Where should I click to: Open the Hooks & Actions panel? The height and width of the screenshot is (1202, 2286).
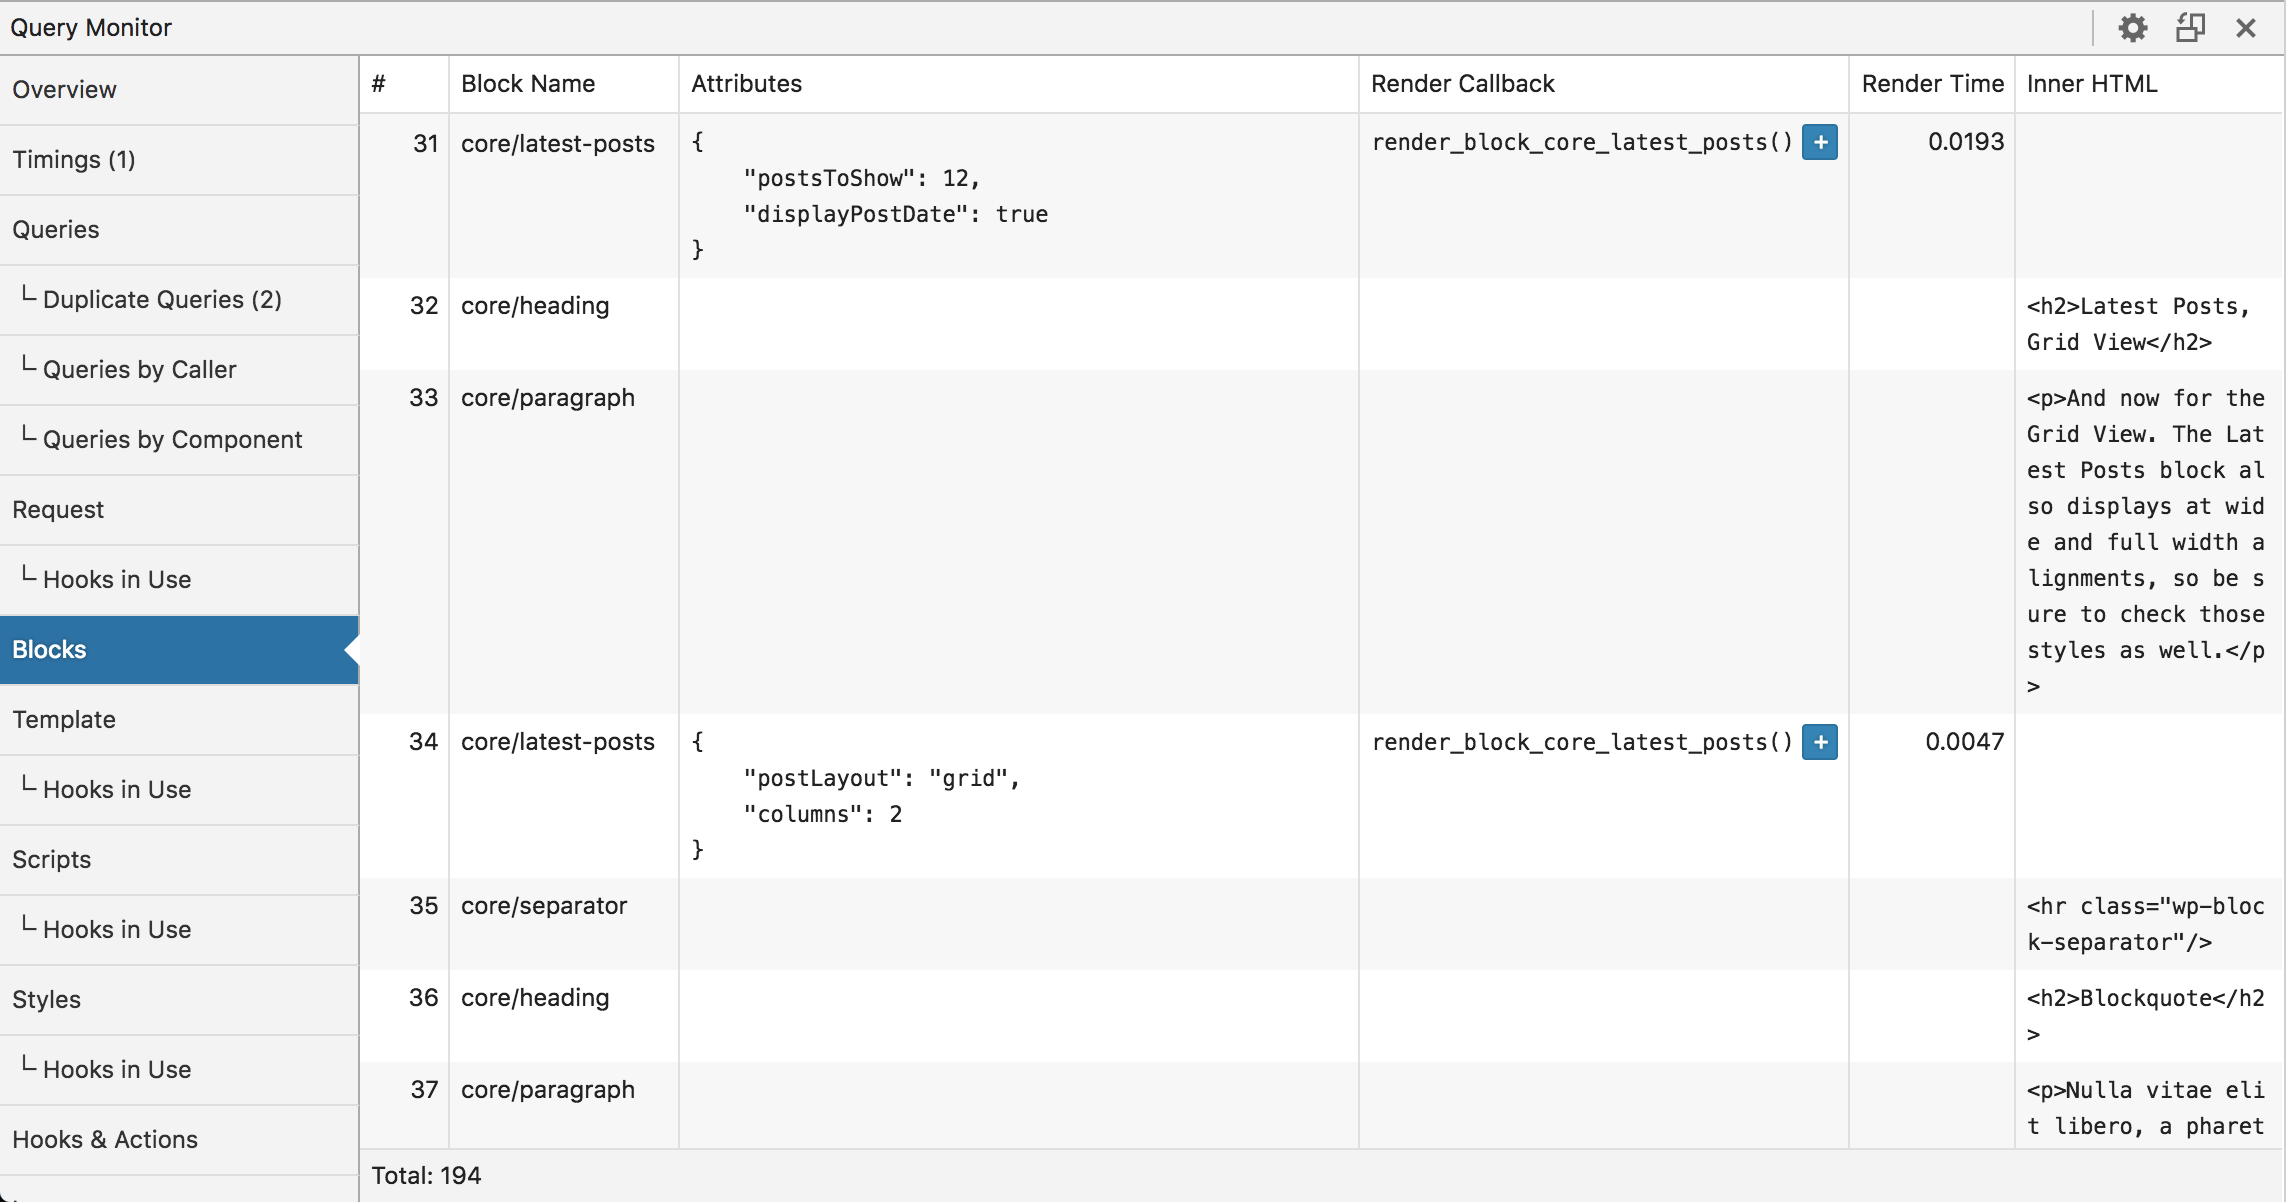click(179, 1140)
